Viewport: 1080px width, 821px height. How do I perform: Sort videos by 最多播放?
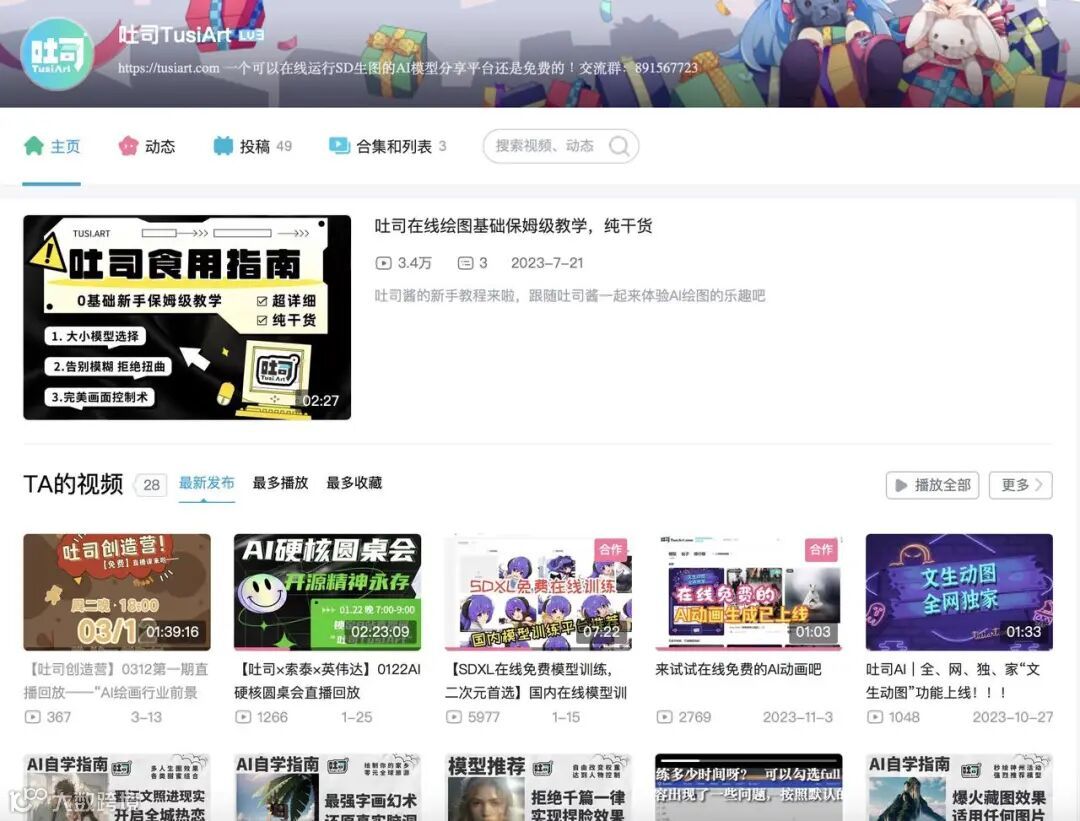pos(280,483)
